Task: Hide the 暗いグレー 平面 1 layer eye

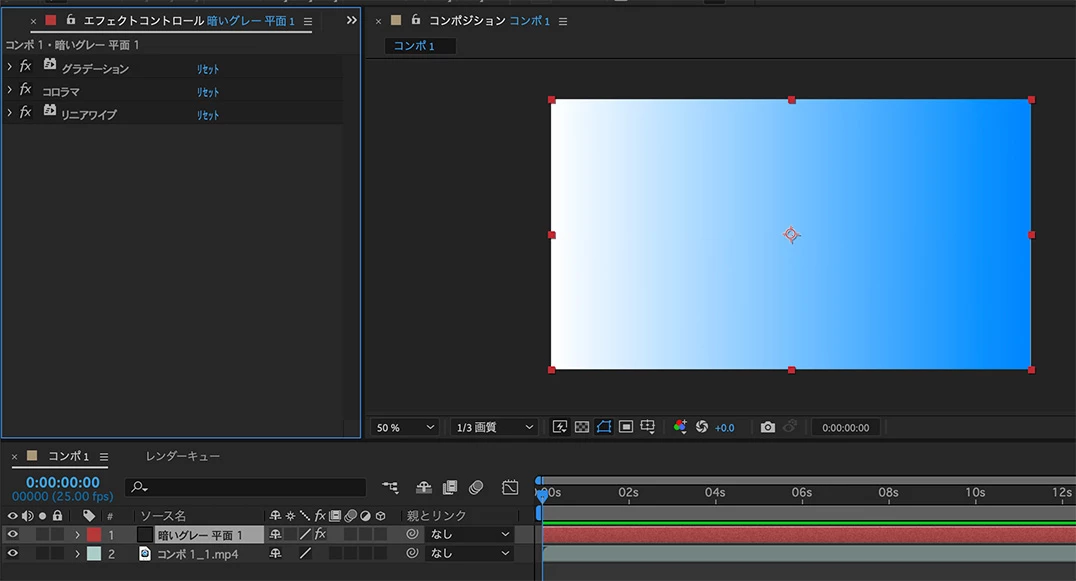Action: tap(12, 534)
